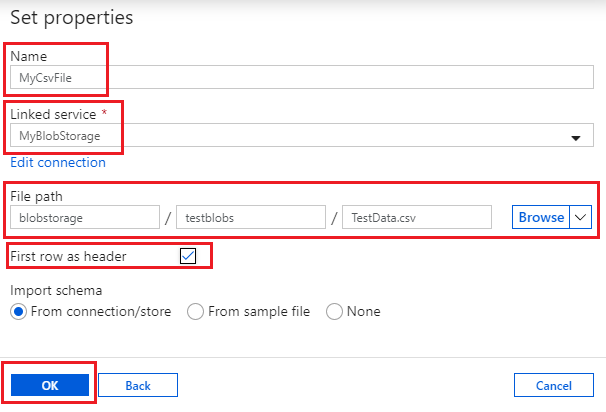Click the Set properties heading
Screen dimensions: 606x412
pyautogui.click(x=71, y=17)
